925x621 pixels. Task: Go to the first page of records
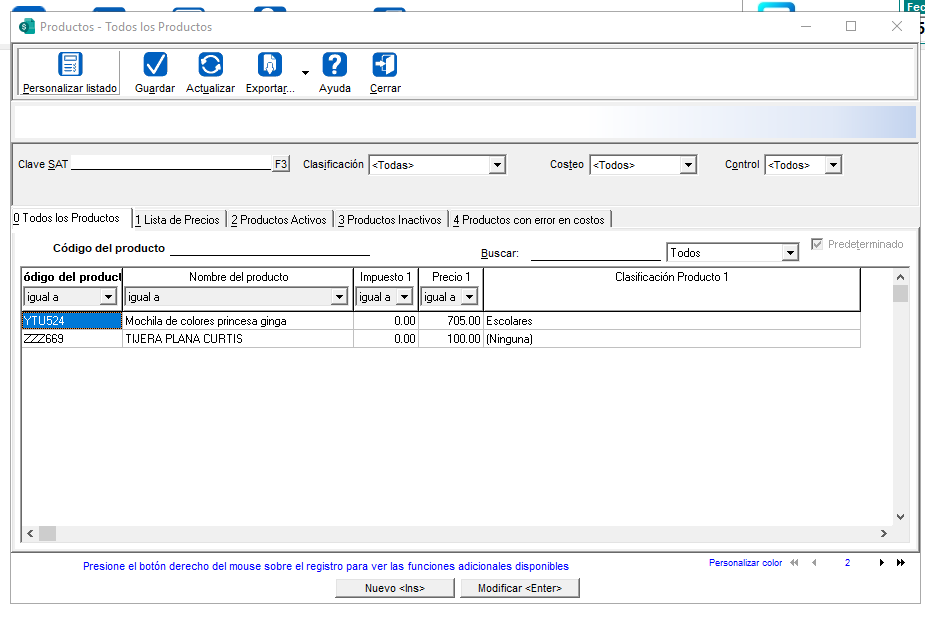(795, 563)
